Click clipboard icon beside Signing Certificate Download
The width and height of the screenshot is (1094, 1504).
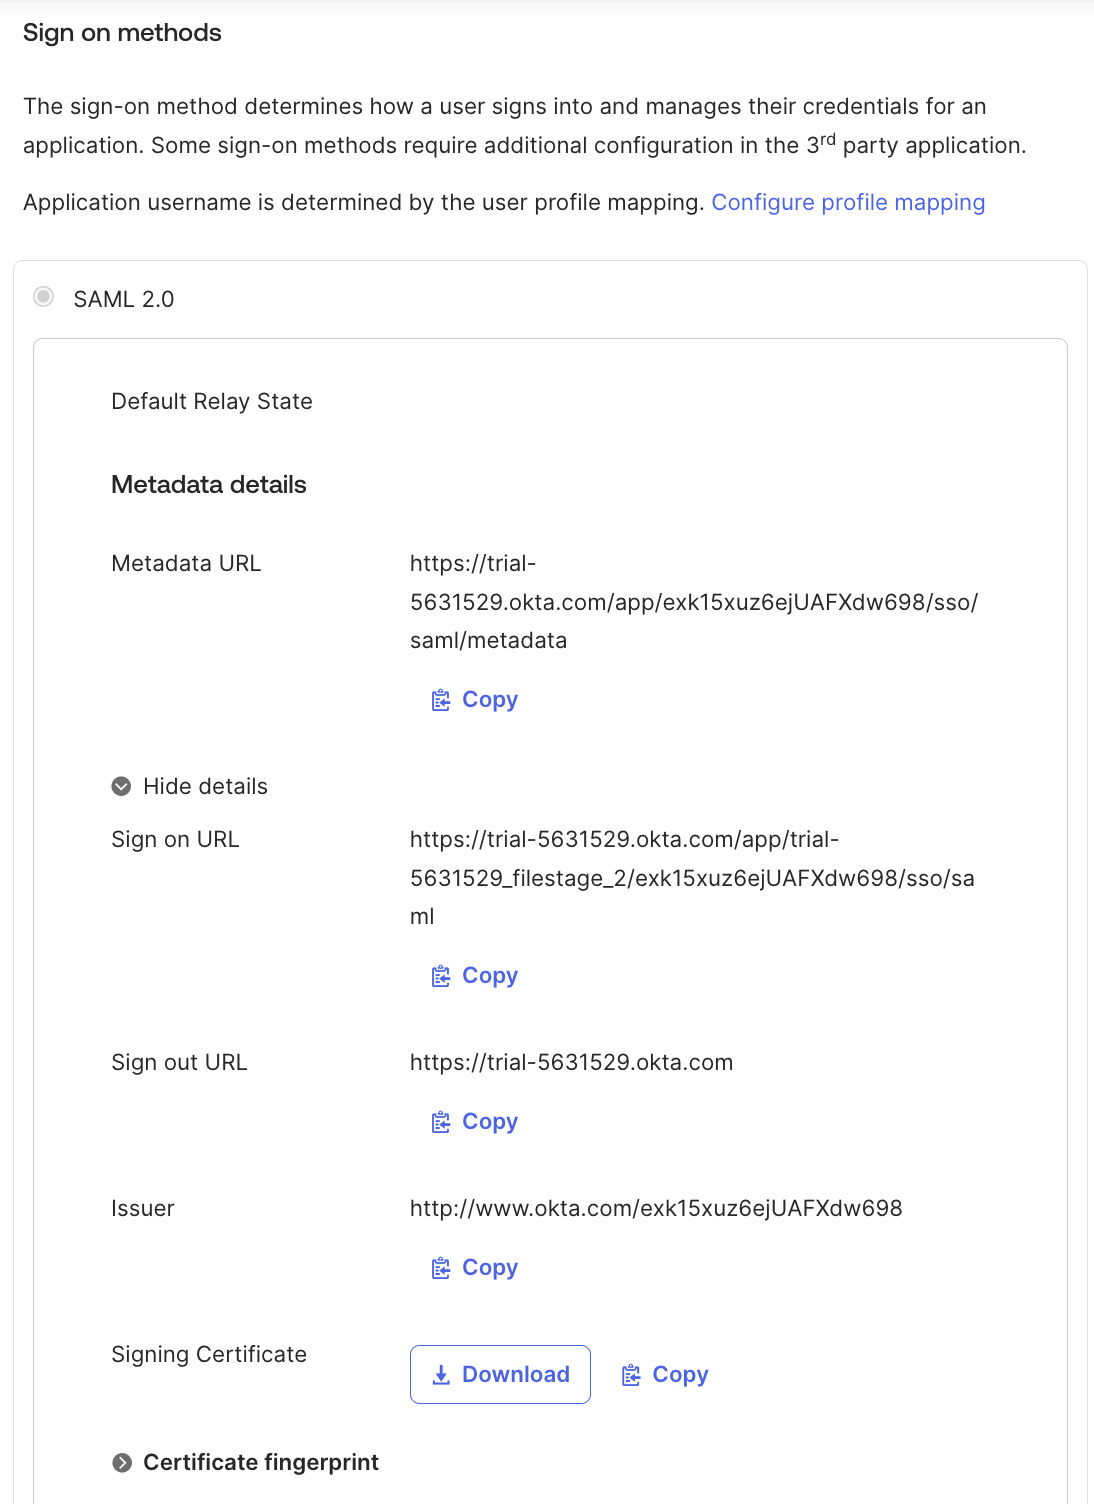pyautogui.click(x=630, y=1375)
